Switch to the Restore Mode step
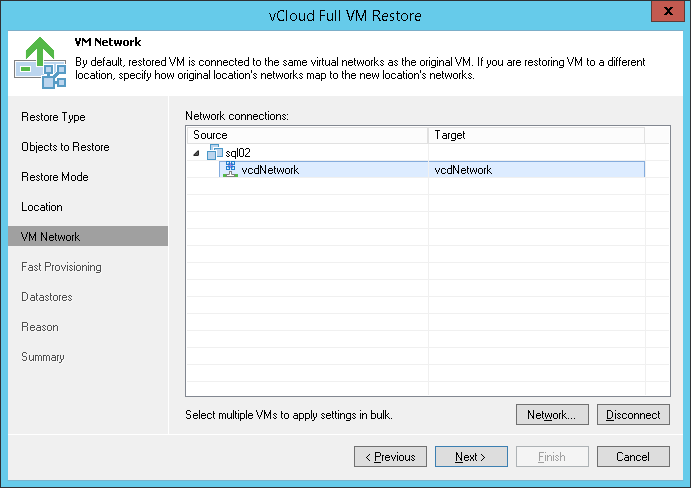Screen dimensions: 691x488 pyautogui.click(x=55, y=177)
